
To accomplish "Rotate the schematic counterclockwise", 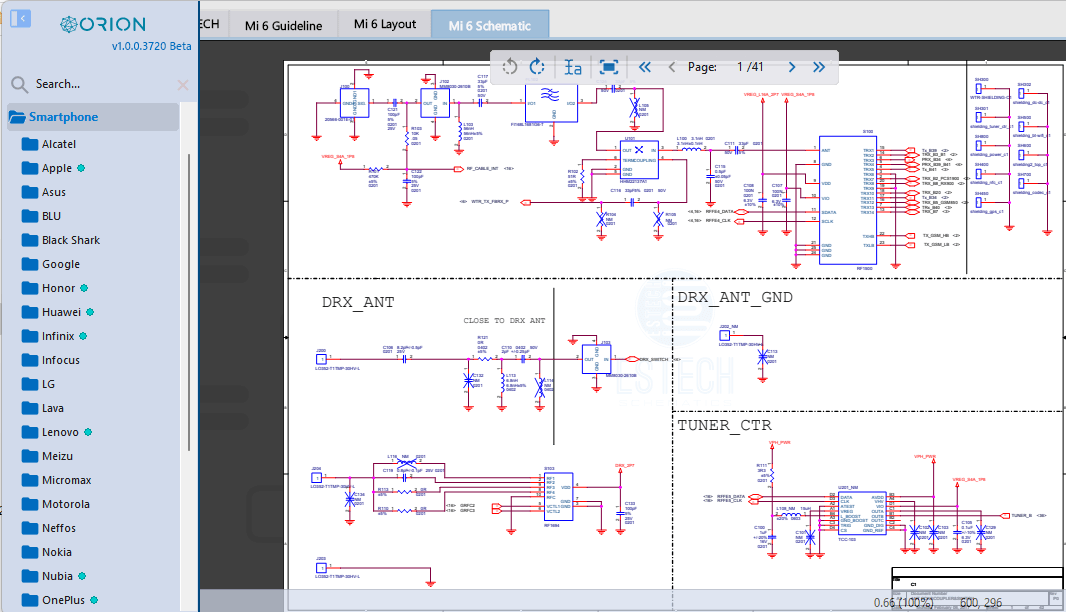I will [x=510, y=67].
